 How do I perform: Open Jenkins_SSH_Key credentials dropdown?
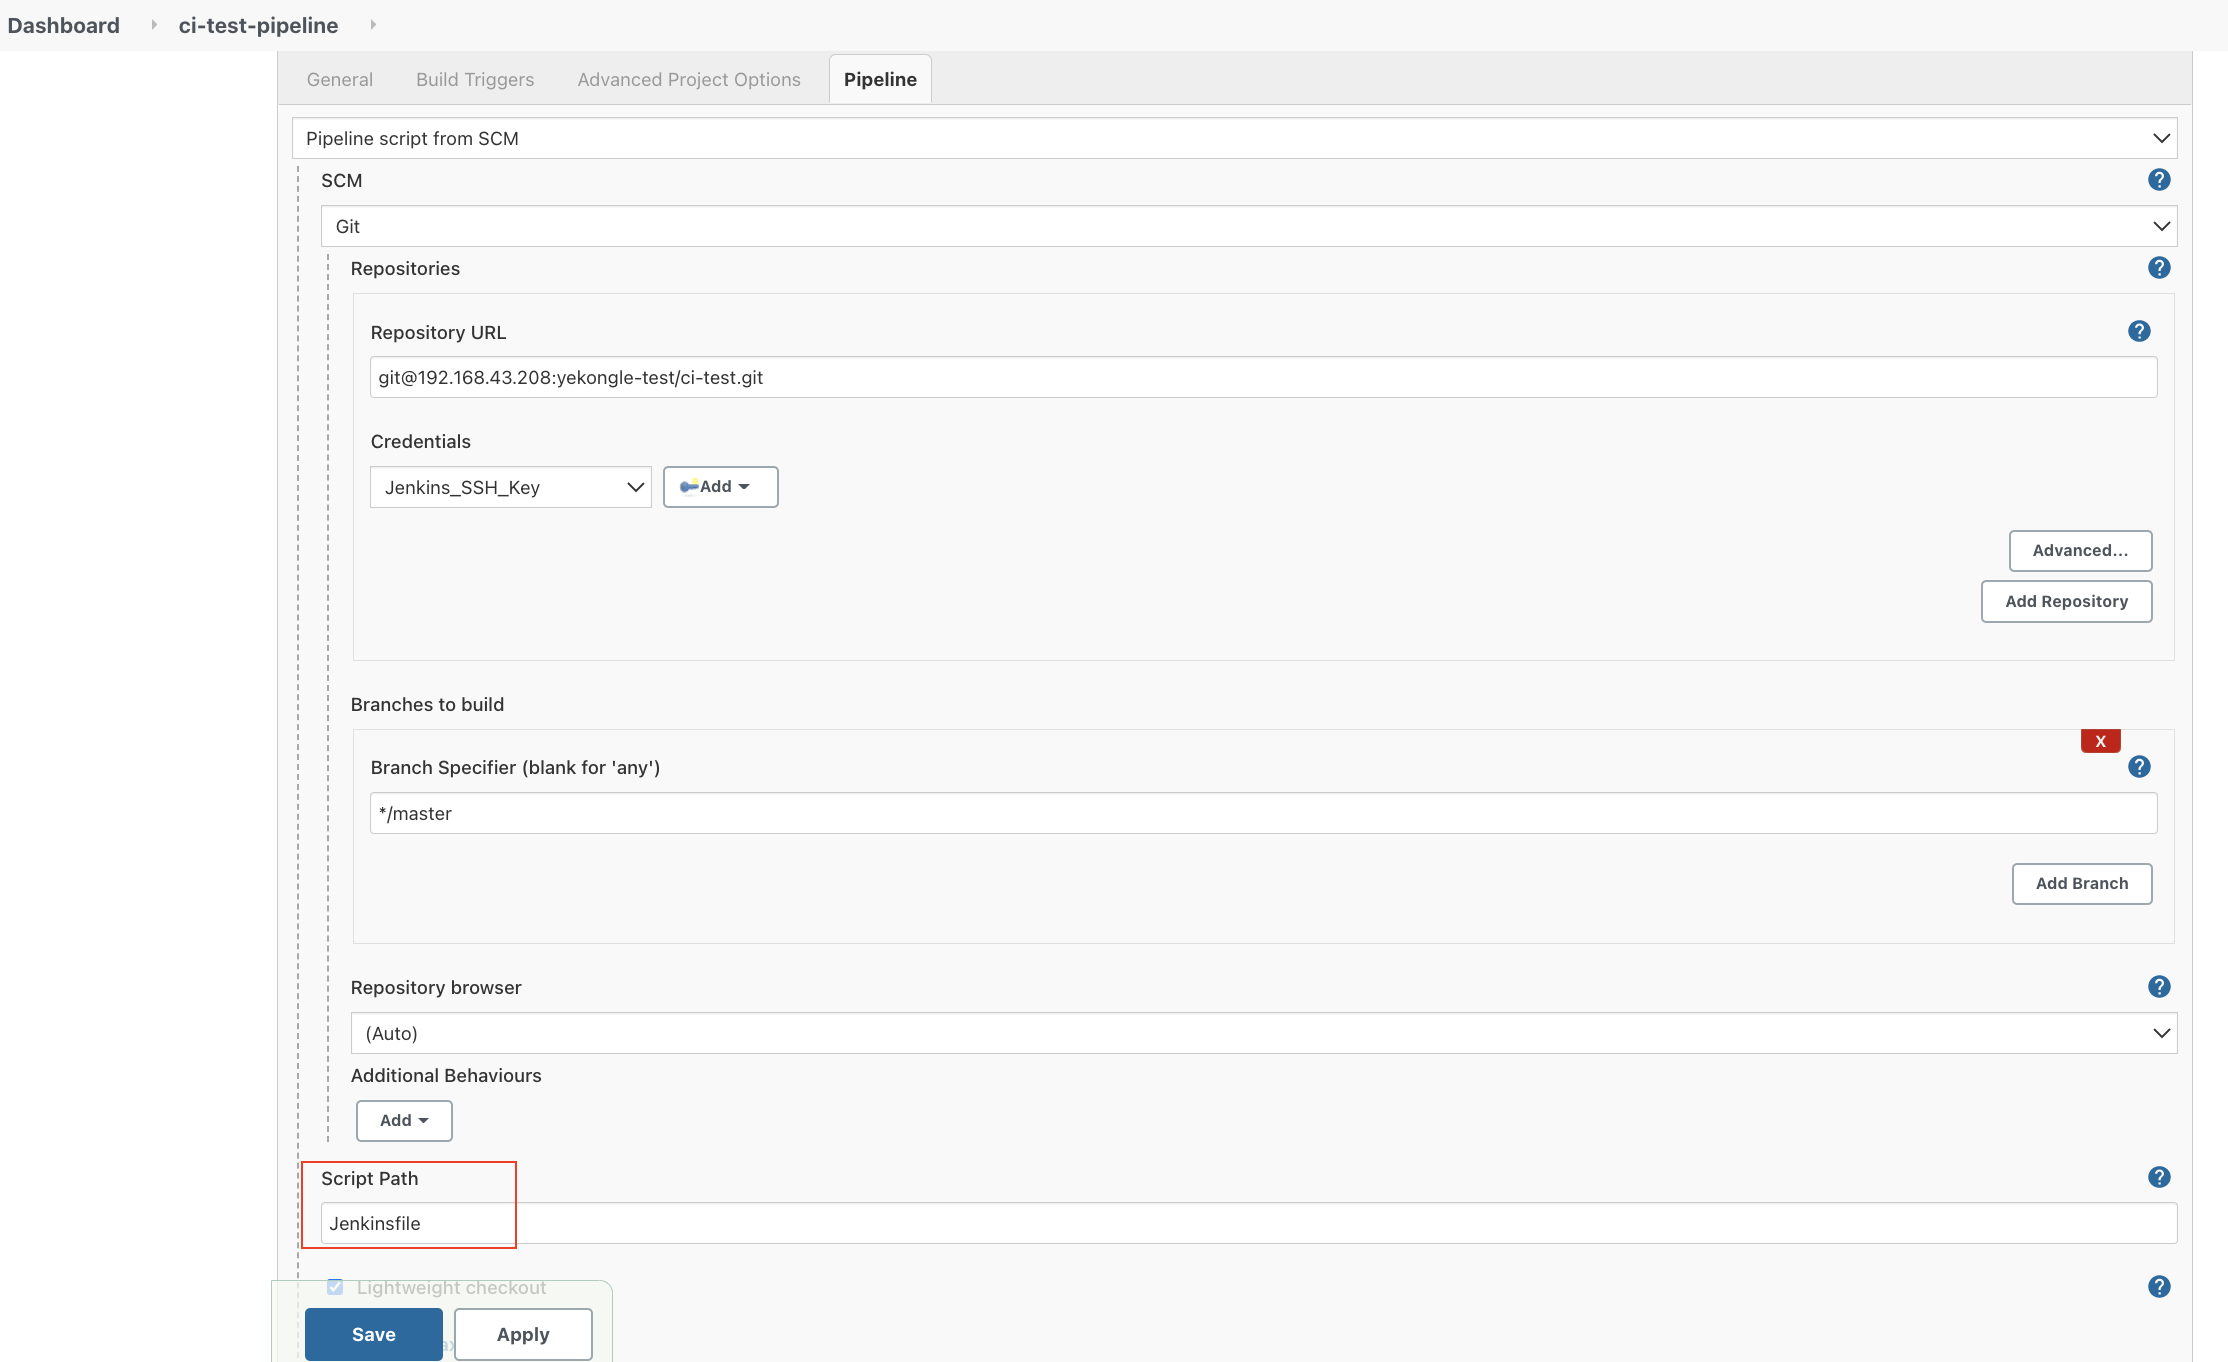click(510, 487)
